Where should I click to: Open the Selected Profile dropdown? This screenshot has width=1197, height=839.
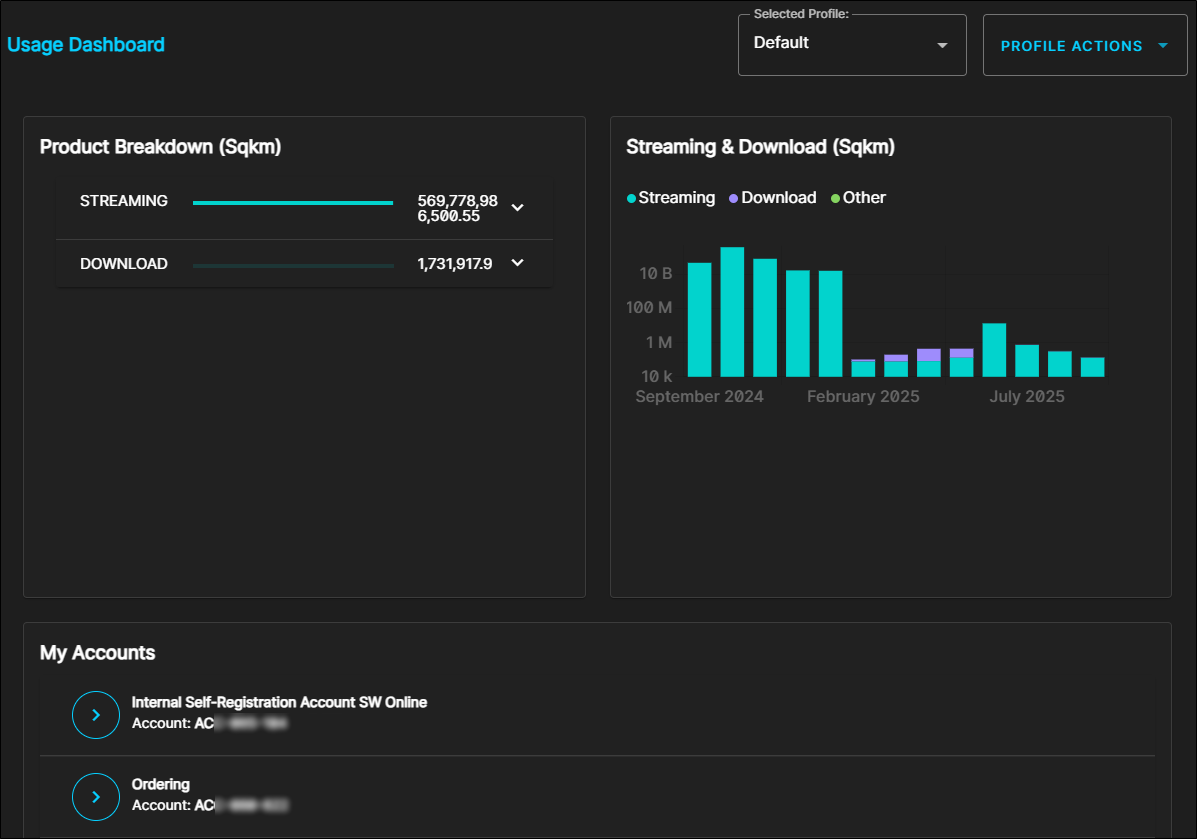click(x=851, y=45)
